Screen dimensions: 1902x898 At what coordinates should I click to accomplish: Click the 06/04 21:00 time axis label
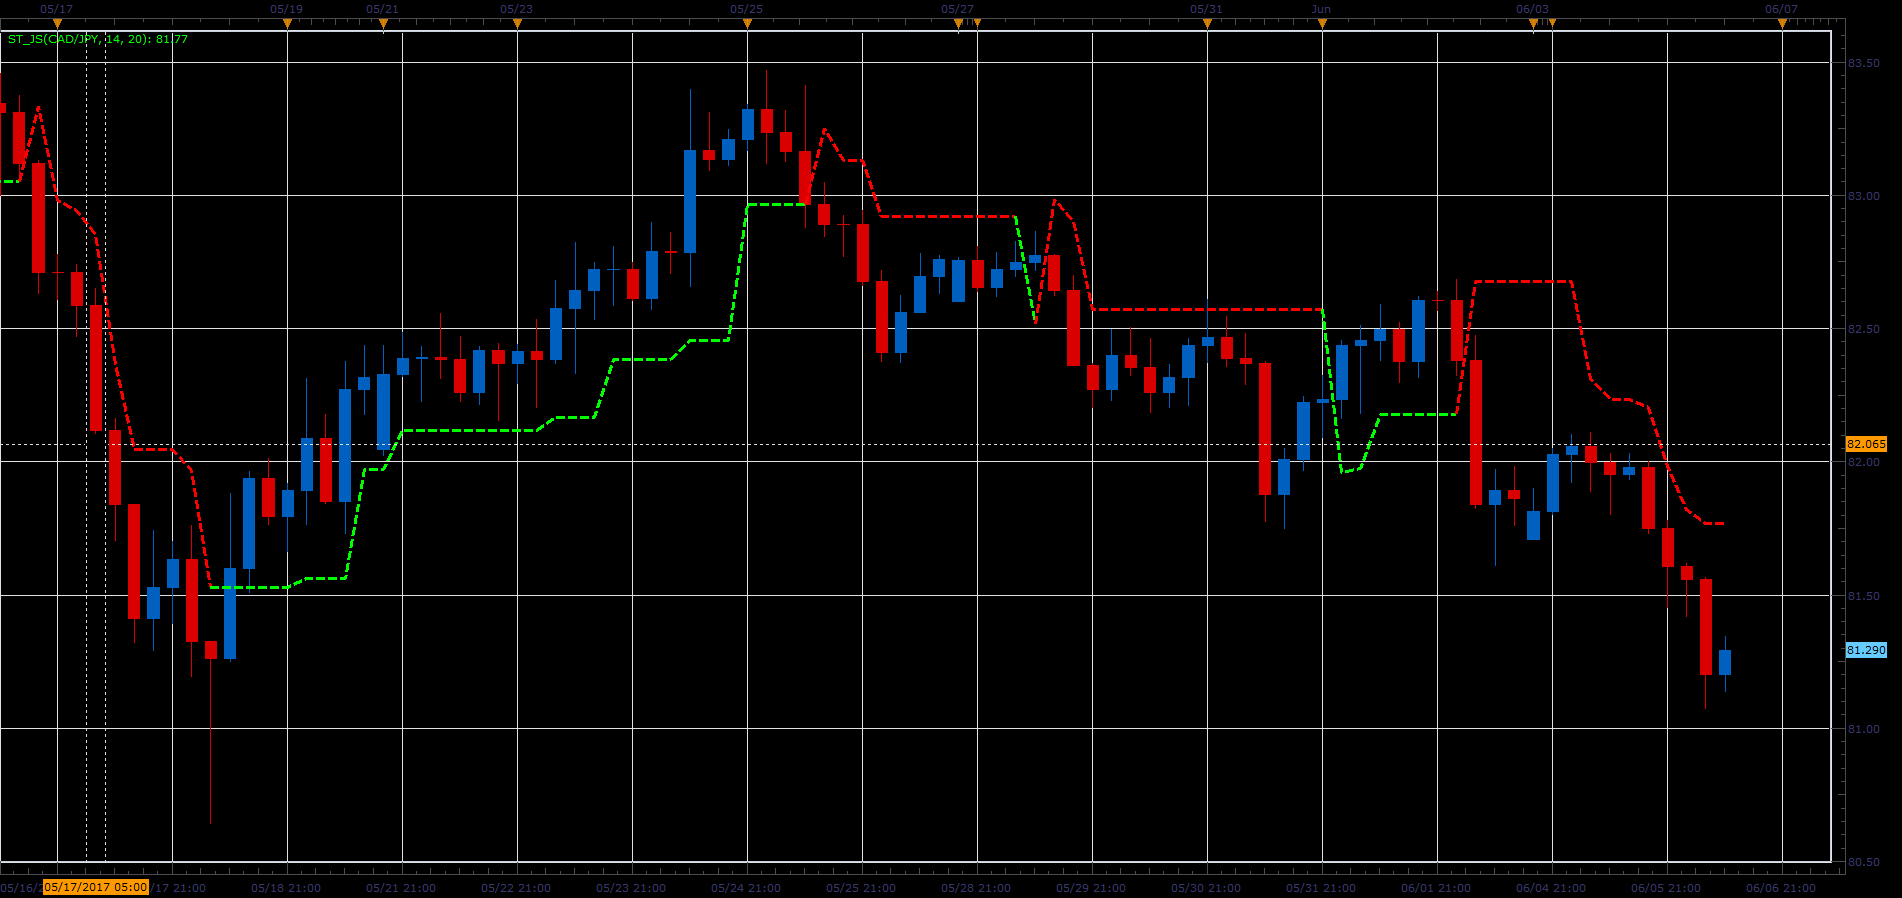click(1551, 888)
